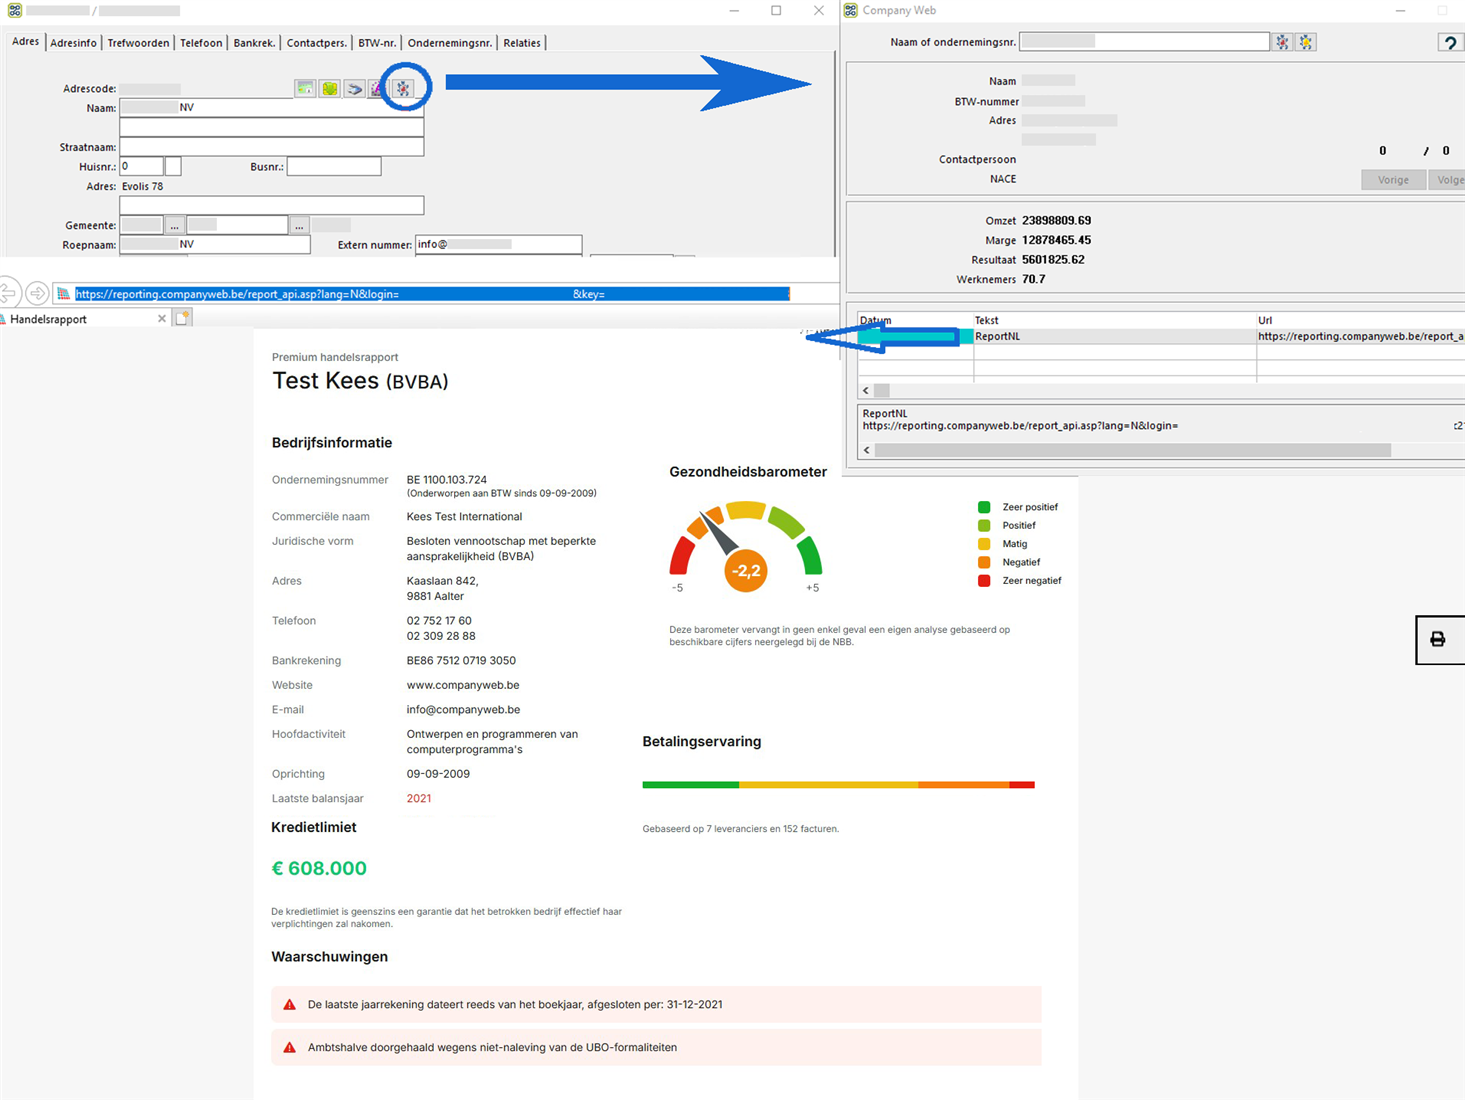Click the new tab icon beside Handelsrapport
Image resolution: width=1465 pixels, height=1100 pixels.
(x=183, y=318)
